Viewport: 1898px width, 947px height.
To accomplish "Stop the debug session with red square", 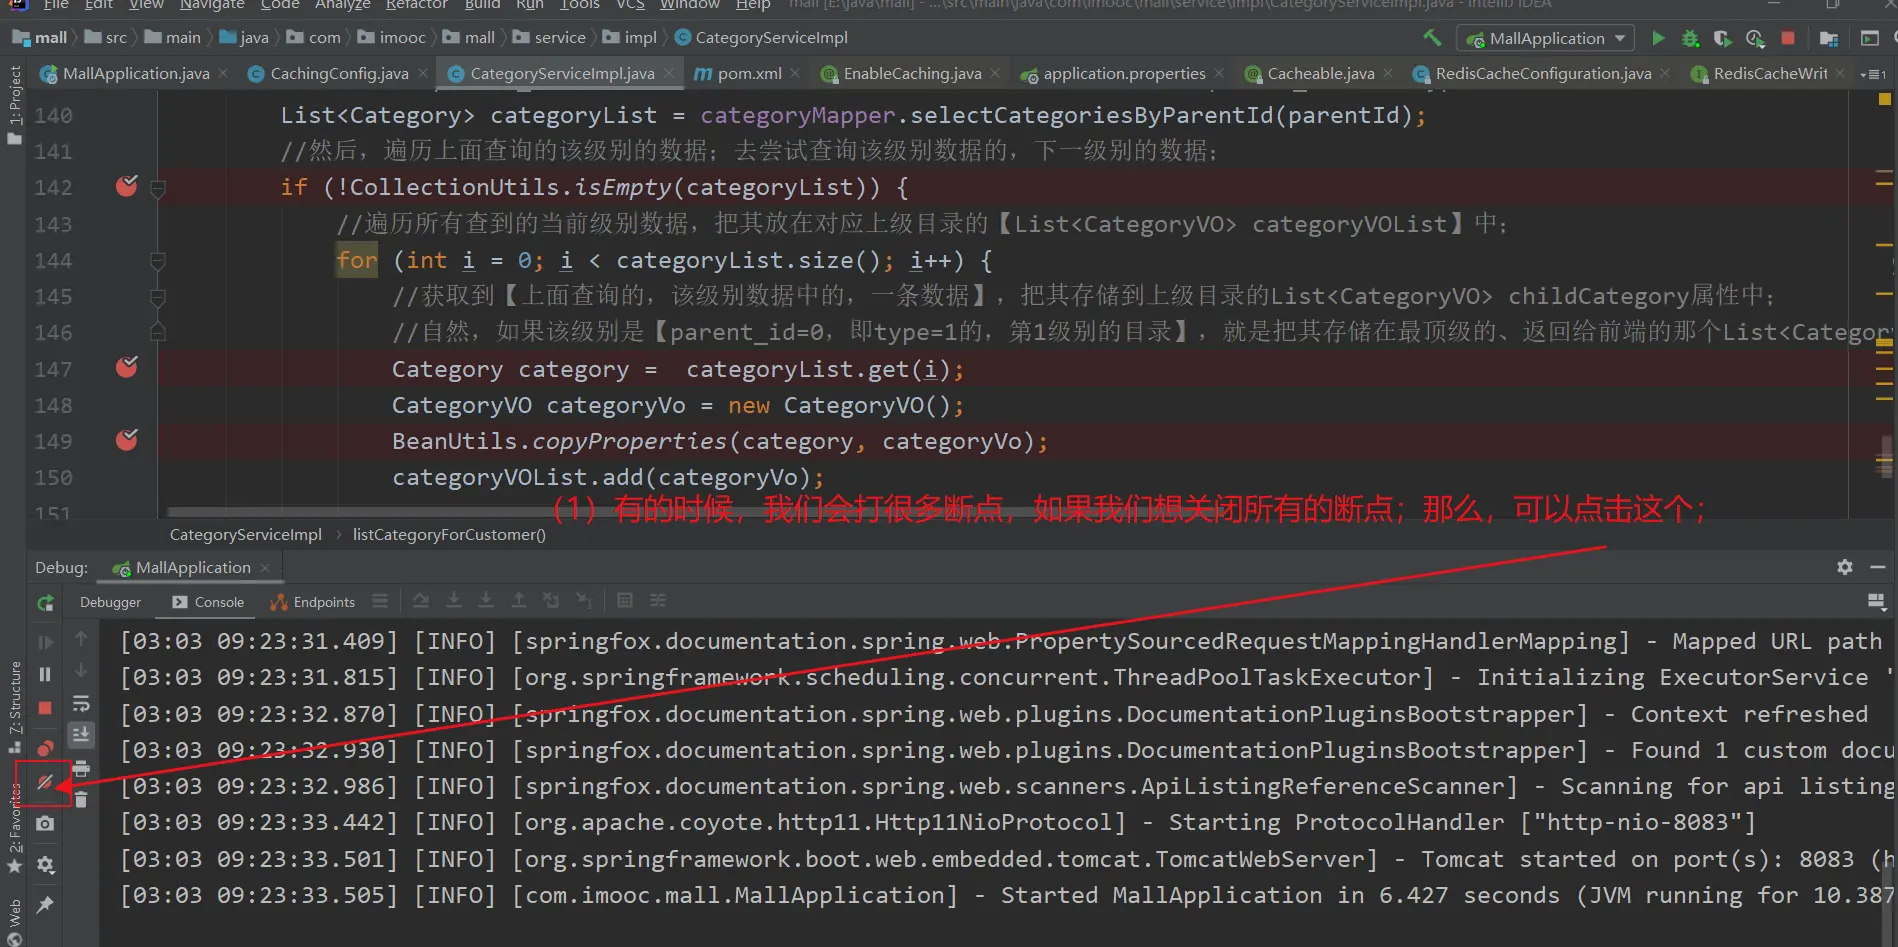I will pos(45,708).
